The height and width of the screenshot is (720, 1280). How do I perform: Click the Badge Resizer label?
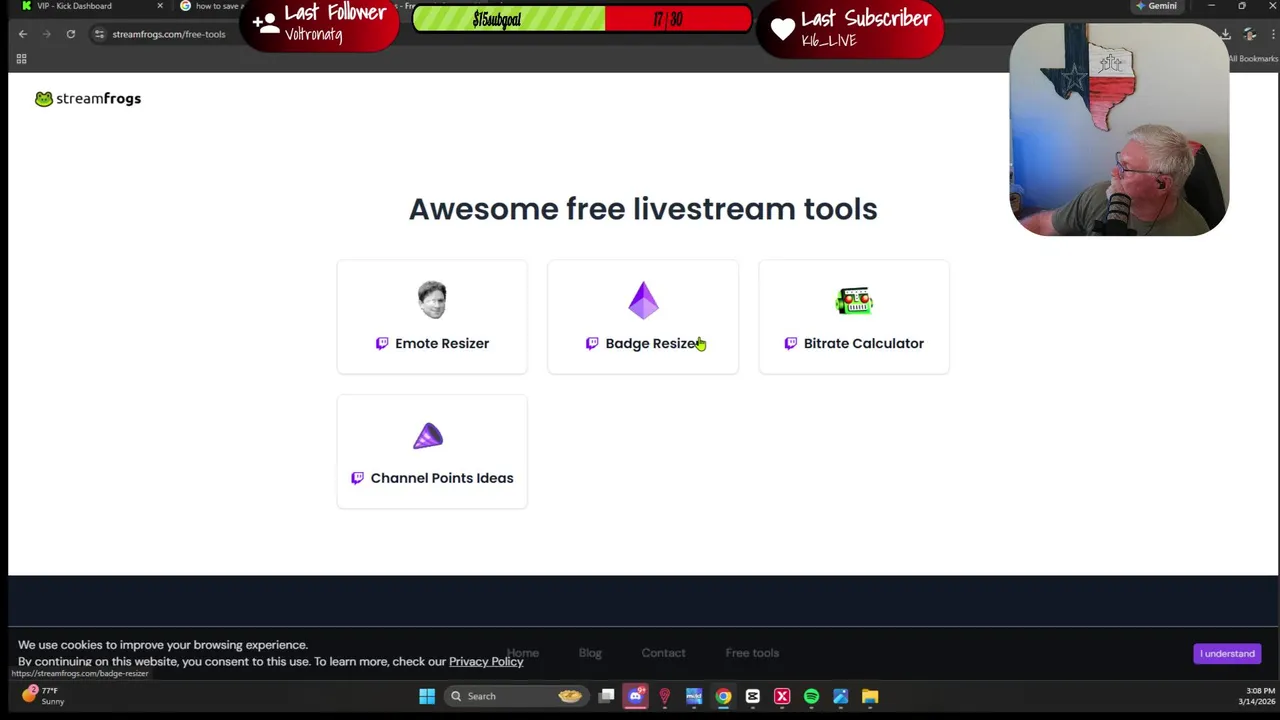[x=653, y=343]
